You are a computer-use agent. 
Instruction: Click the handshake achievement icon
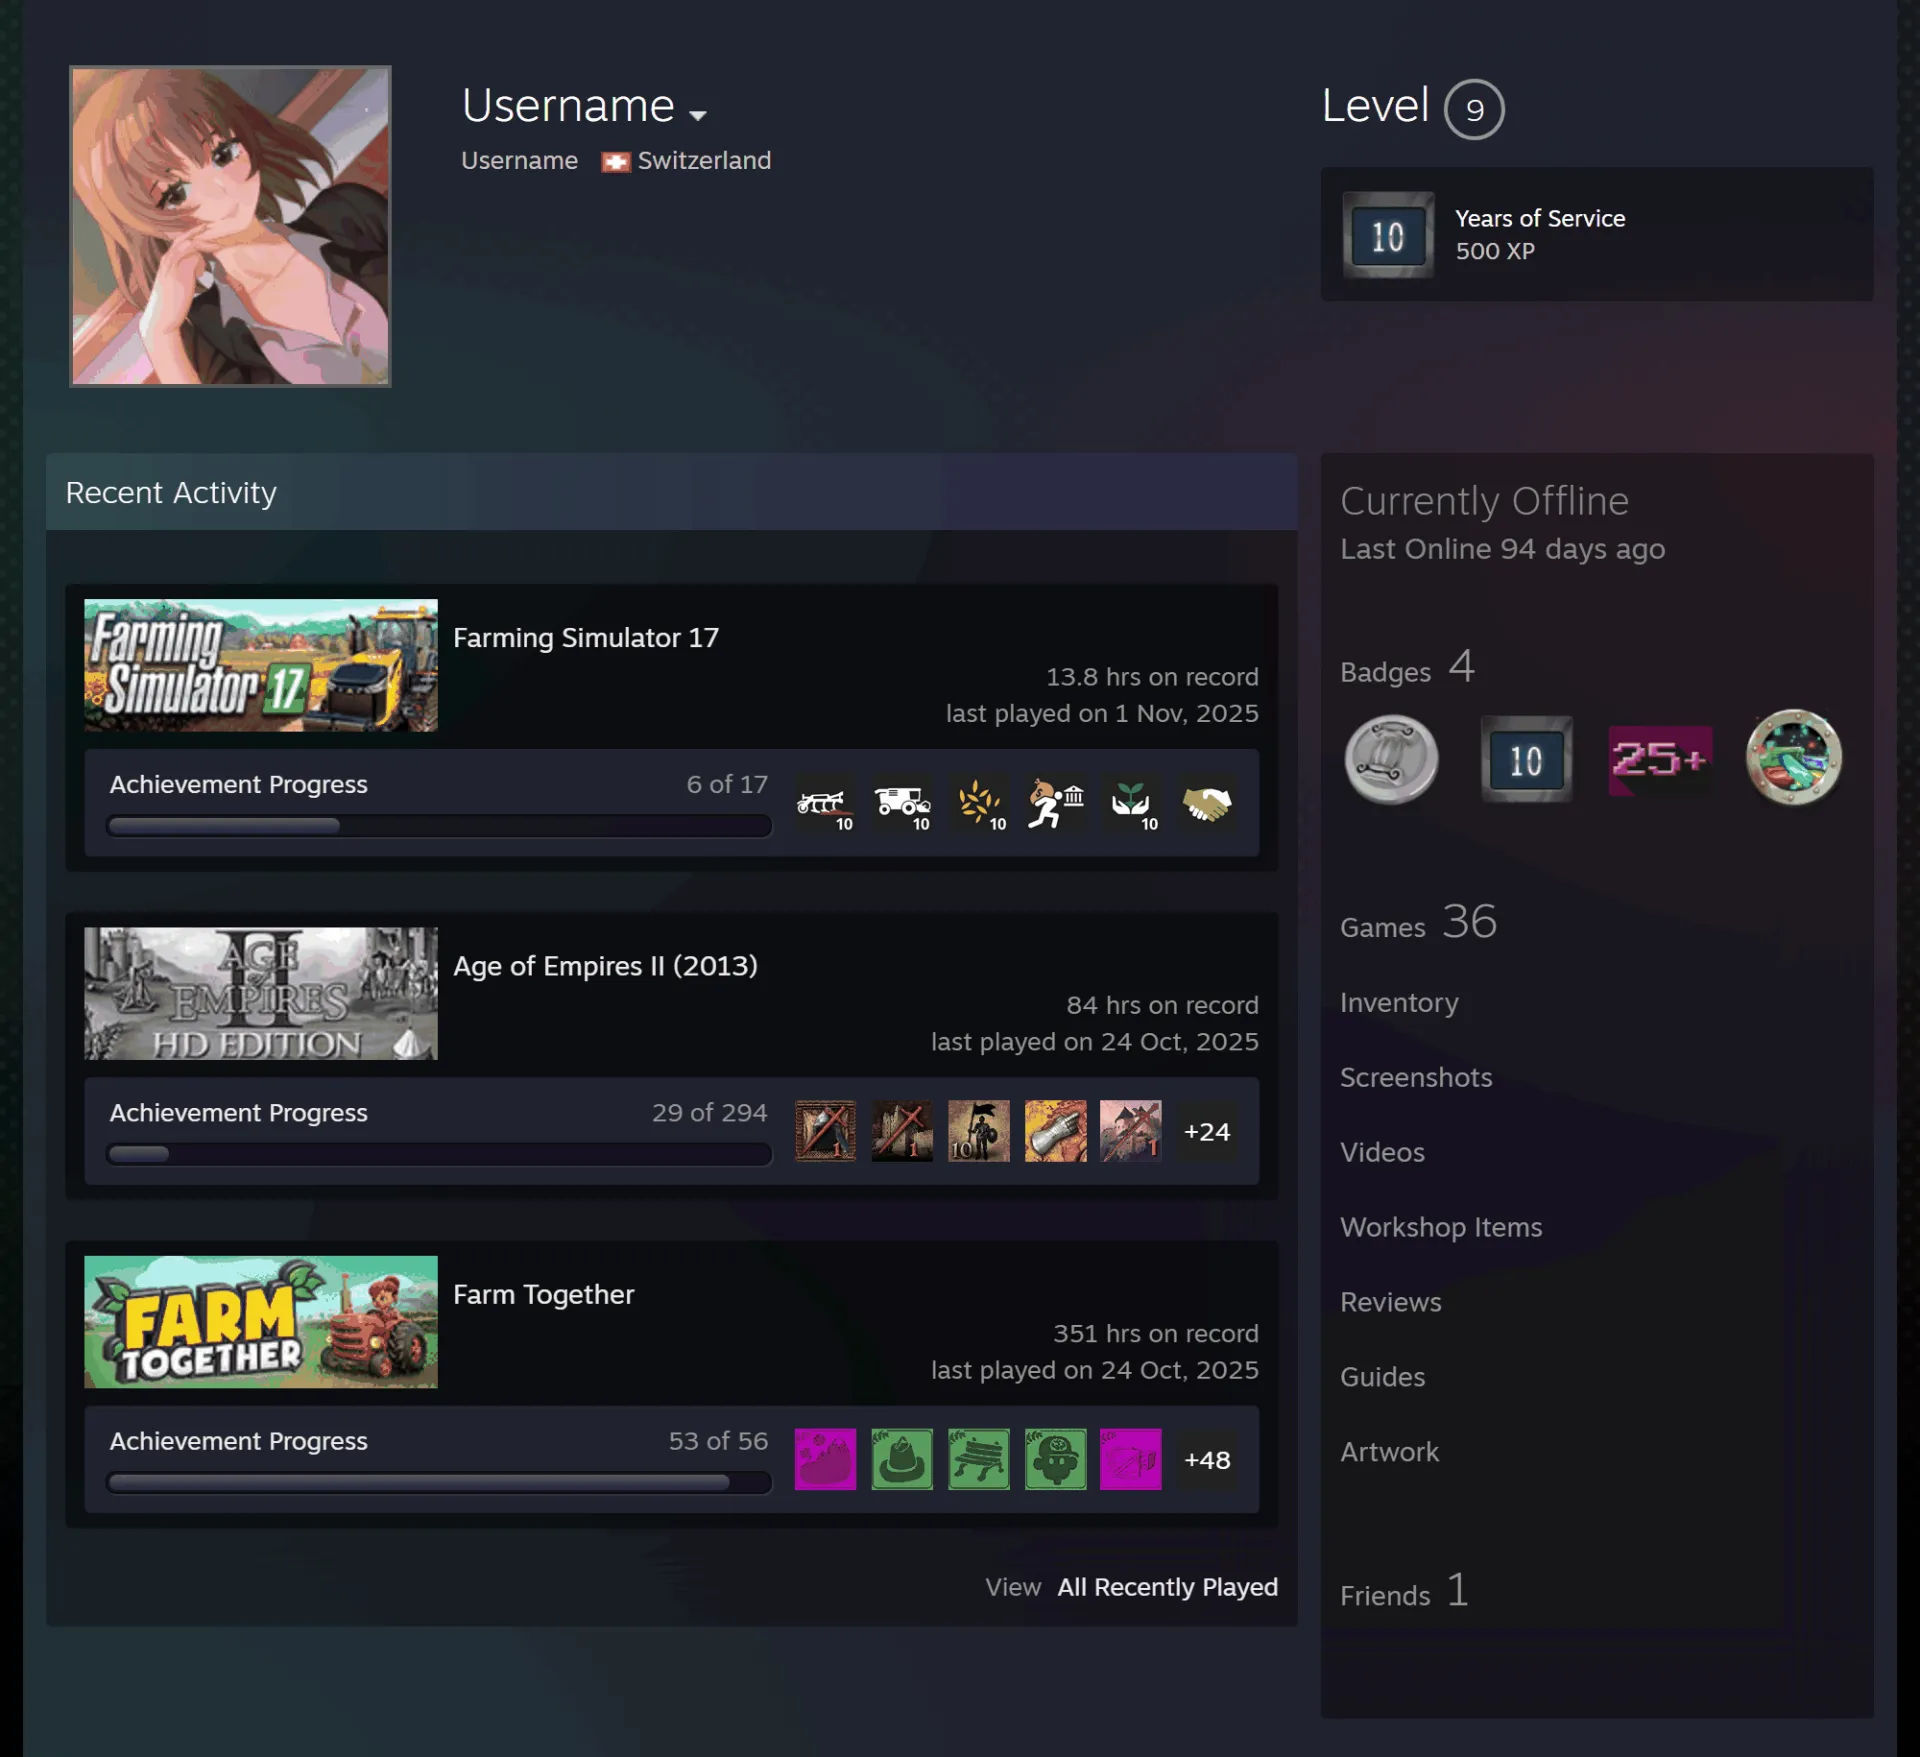point(1207,803)
